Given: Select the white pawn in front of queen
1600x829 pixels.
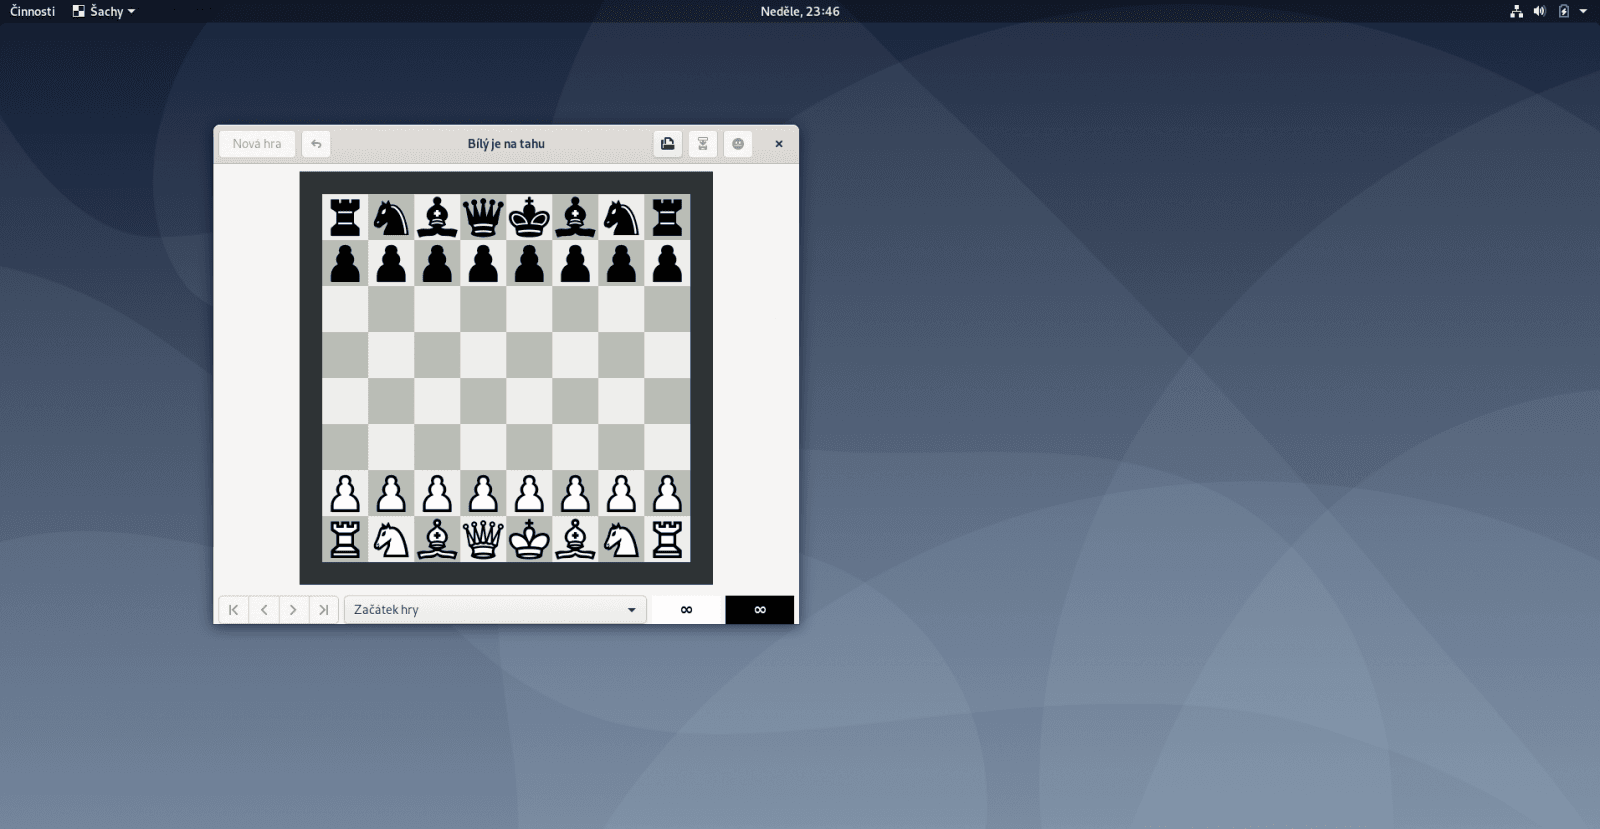Looking at the screenshot, I should [483, 494].
